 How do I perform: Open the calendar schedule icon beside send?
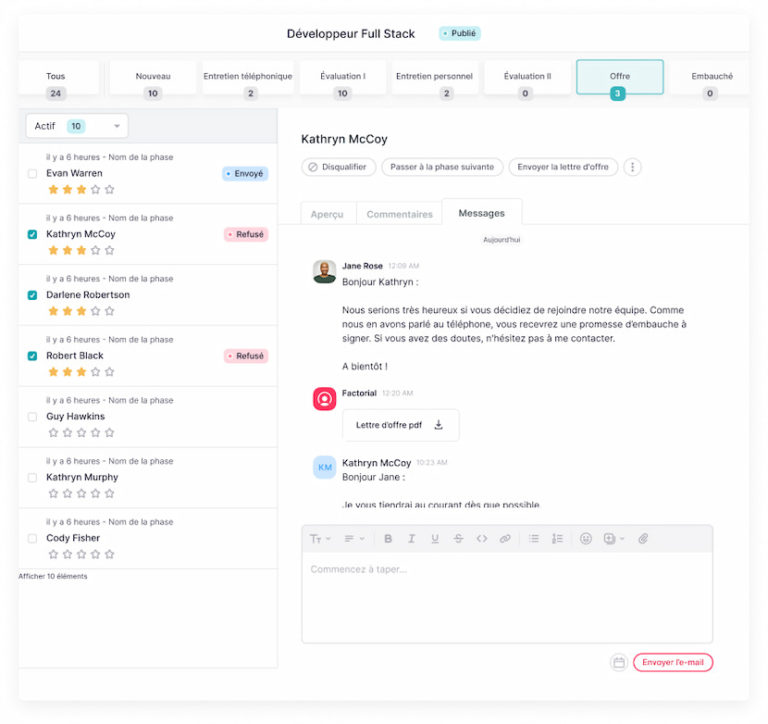(619, 662)
